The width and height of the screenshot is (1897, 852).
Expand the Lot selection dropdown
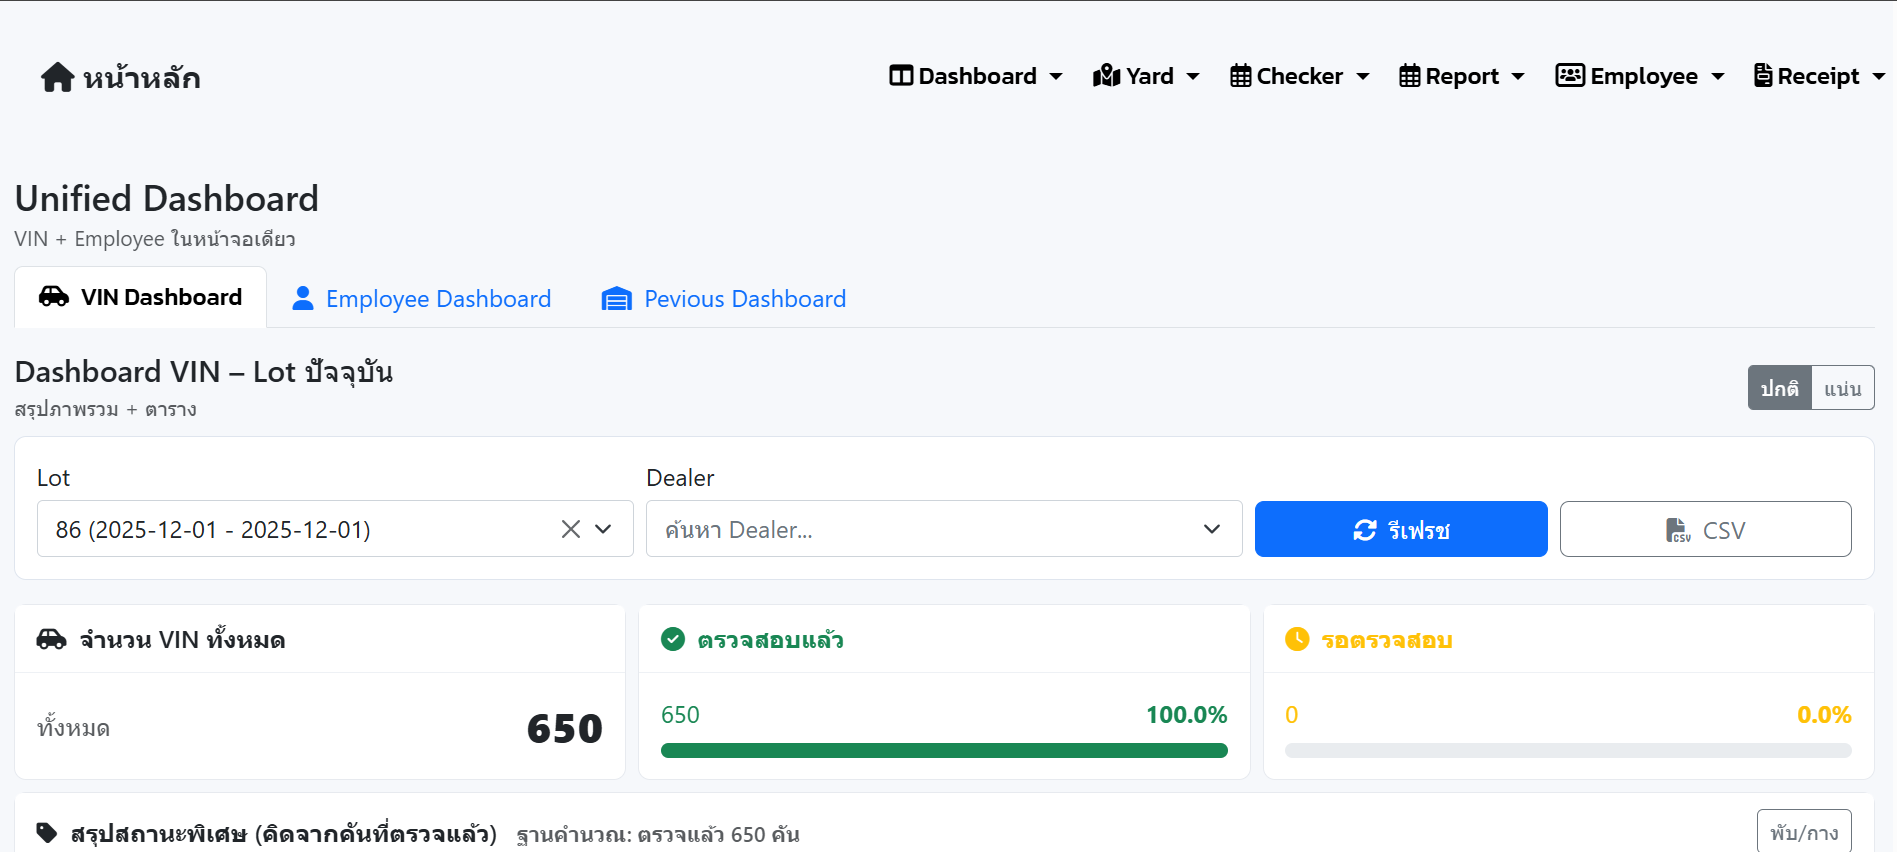click(603, 529)
